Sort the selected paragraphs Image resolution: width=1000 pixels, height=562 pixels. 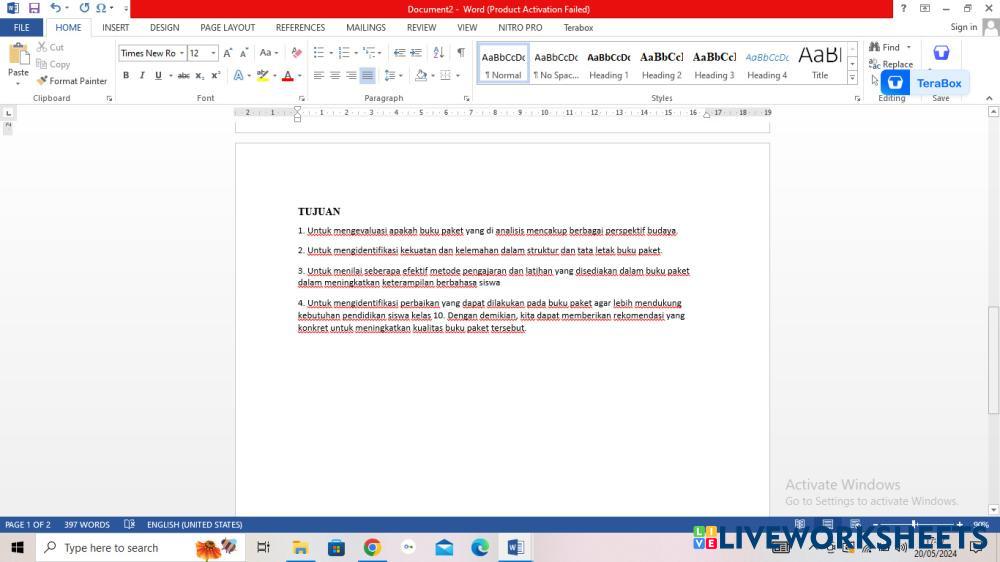point(438,53)
